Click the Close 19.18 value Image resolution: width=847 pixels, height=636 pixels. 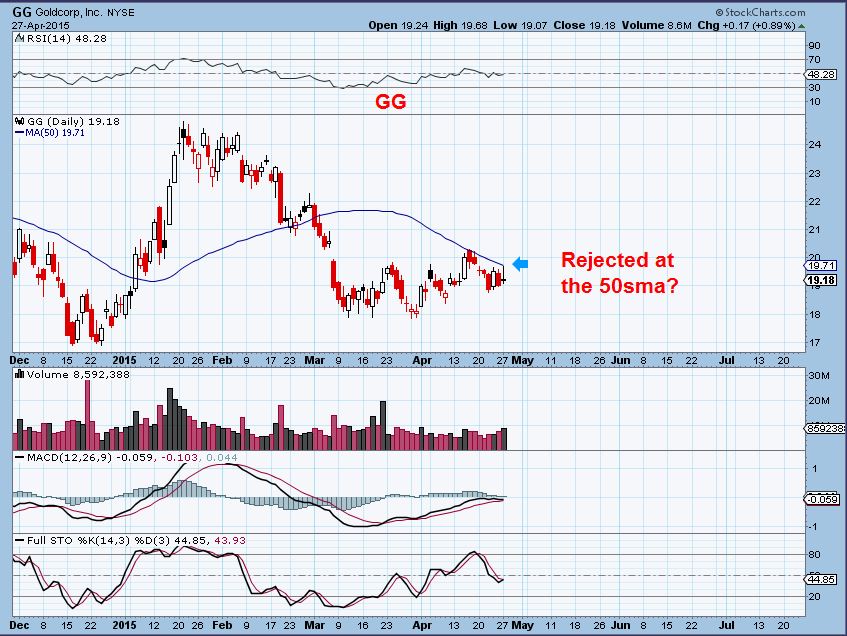[x=584, y=25]
